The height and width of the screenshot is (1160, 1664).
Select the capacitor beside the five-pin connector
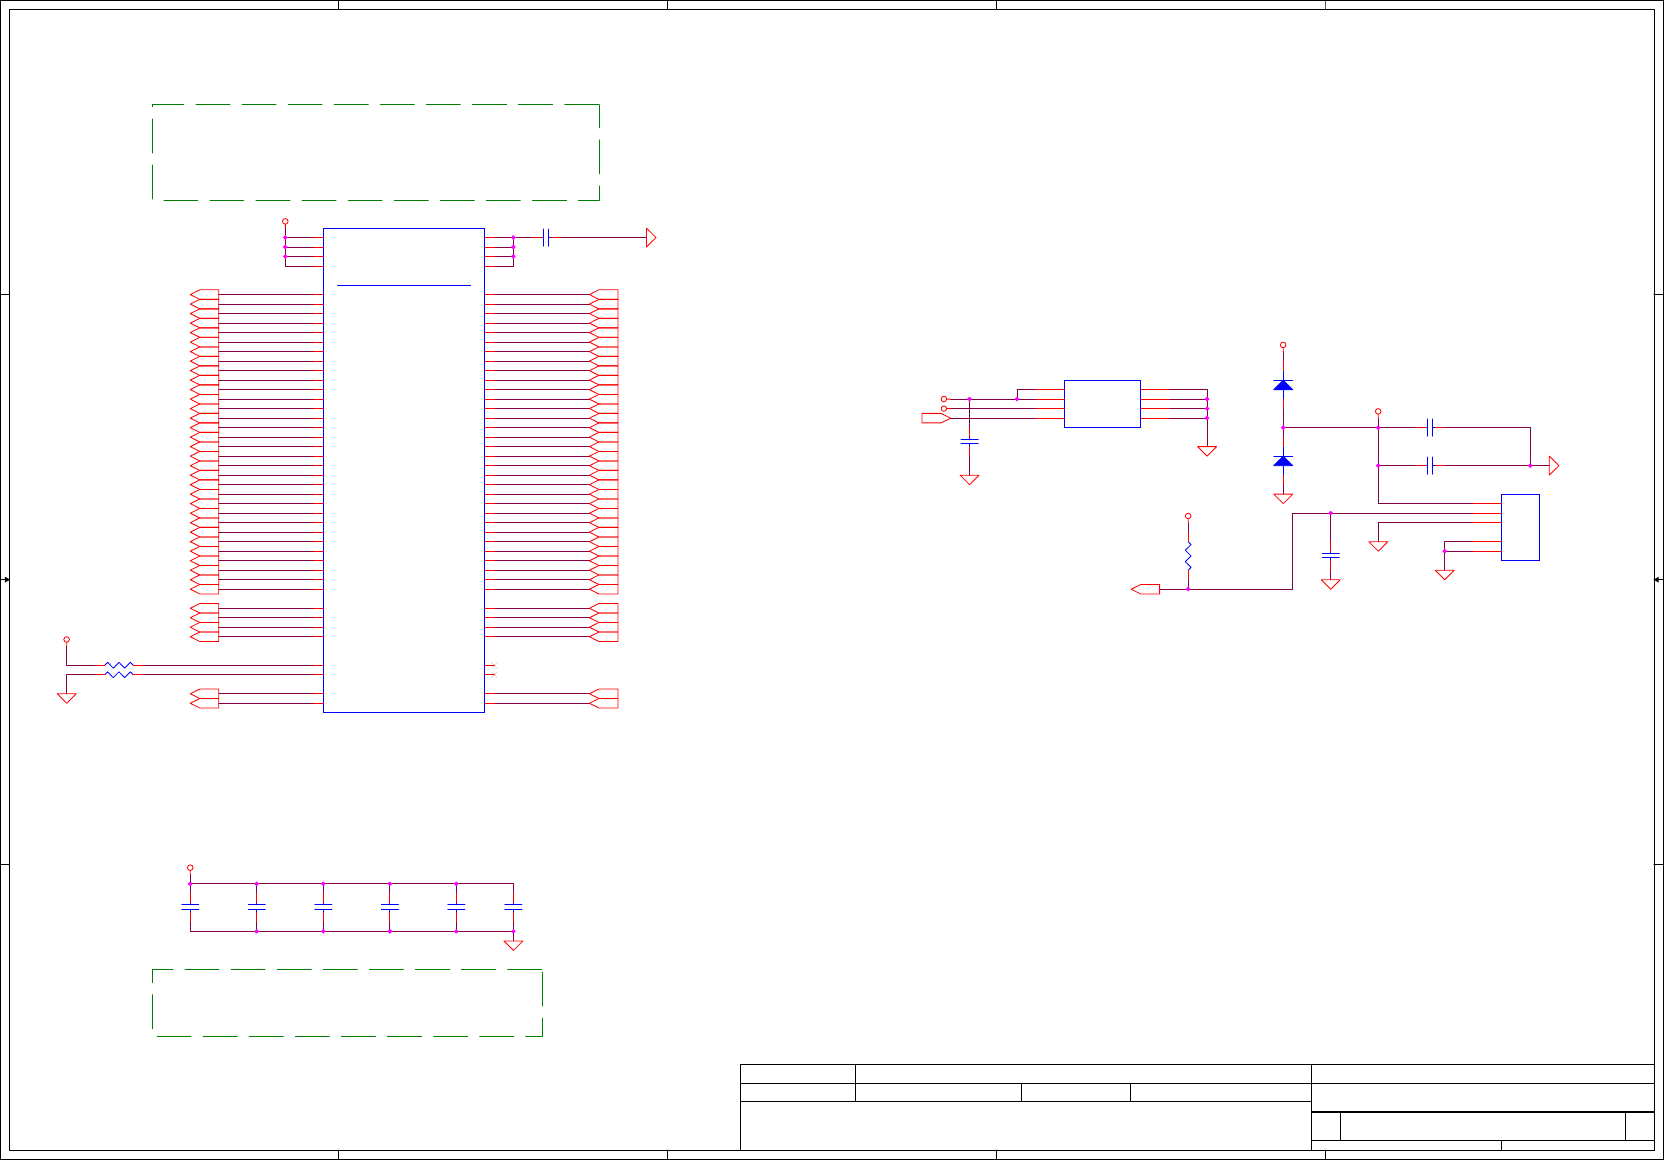(x=1330, y=554)
